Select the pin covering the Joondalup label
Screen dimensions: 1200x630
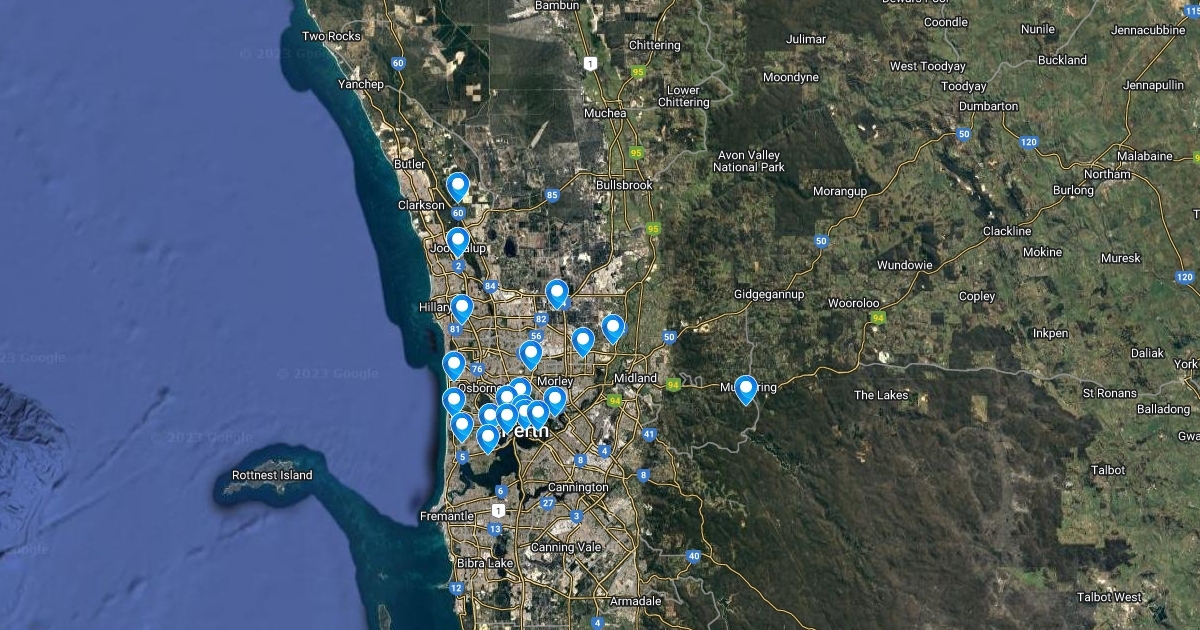pyautogui.click(x=458, y=242)
